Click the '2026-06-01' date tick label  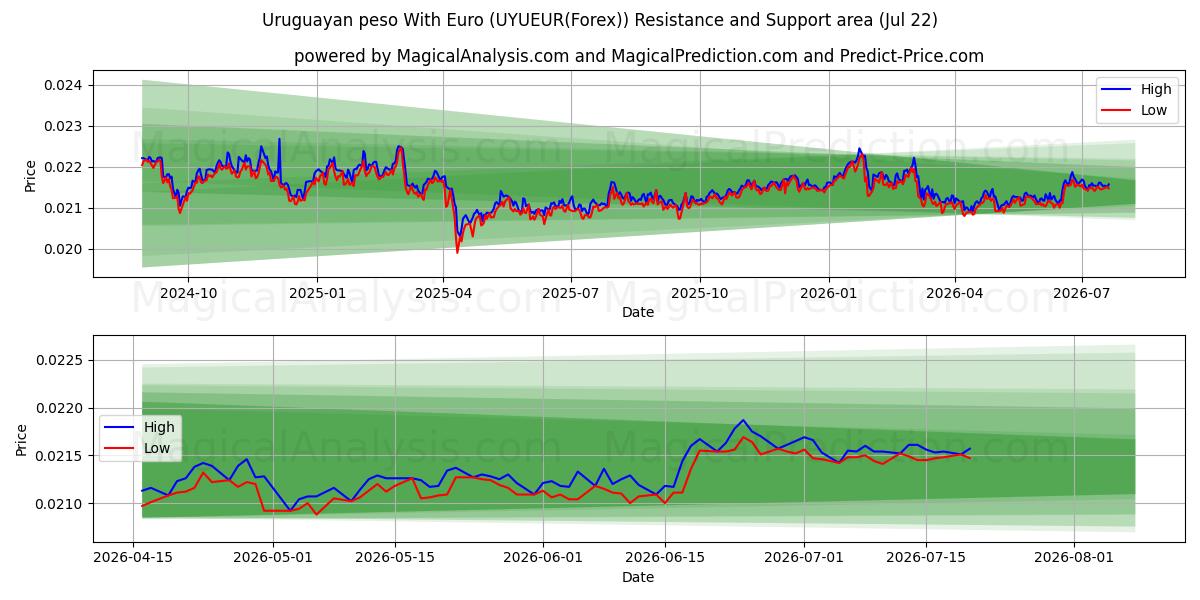pos(543,558)
